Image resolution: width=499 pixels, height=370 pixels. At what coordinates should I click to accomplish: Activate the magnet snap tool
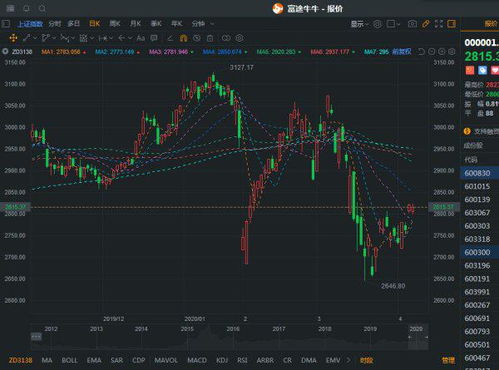(x=183, y=38)
